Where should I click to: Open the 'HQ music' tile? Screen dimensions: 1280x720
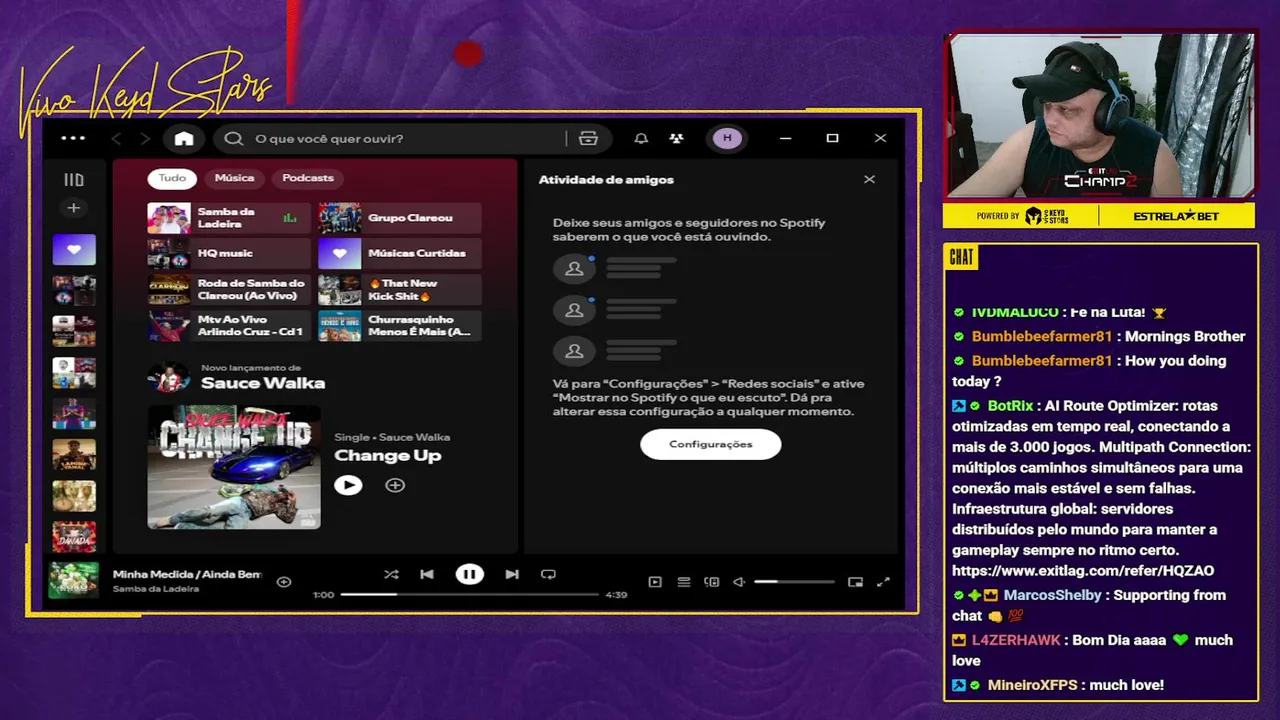[x=229, y=254]
